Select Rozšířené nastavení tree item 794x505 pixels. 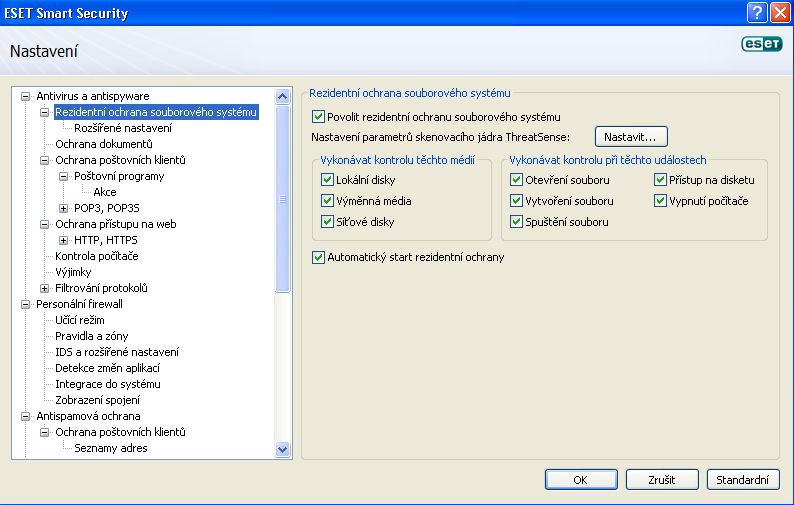tap(123, 128)
